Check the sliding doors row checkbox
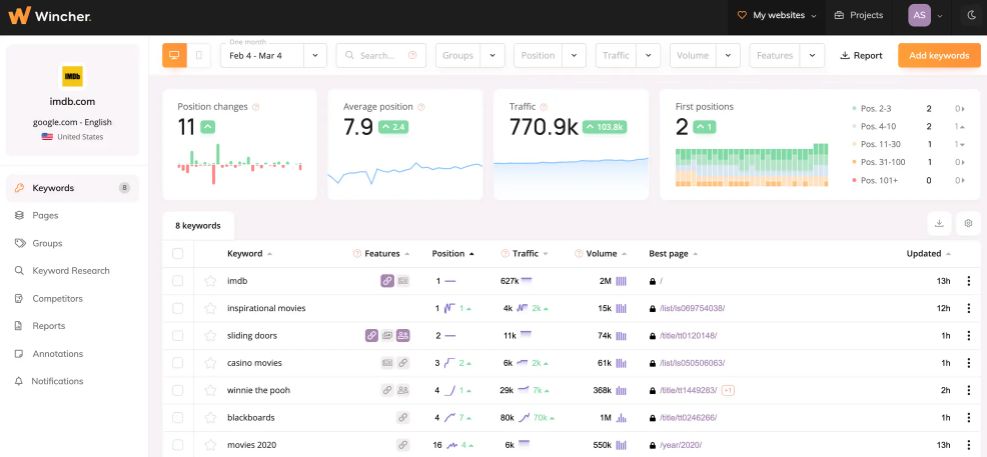This screenshot has width=987, height=457. tap(178, 336)
